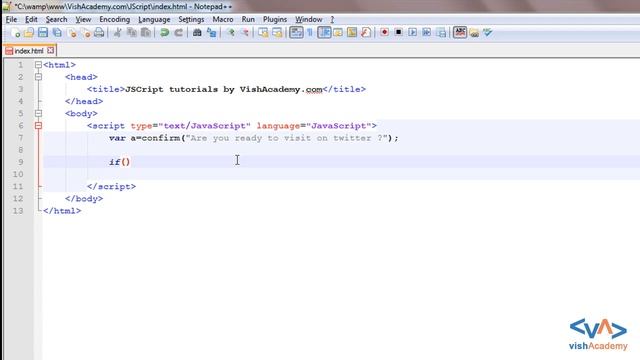Open the File menu
This screenshot has height=360, width=640.
pyautogui.click(x=11, y=20)
